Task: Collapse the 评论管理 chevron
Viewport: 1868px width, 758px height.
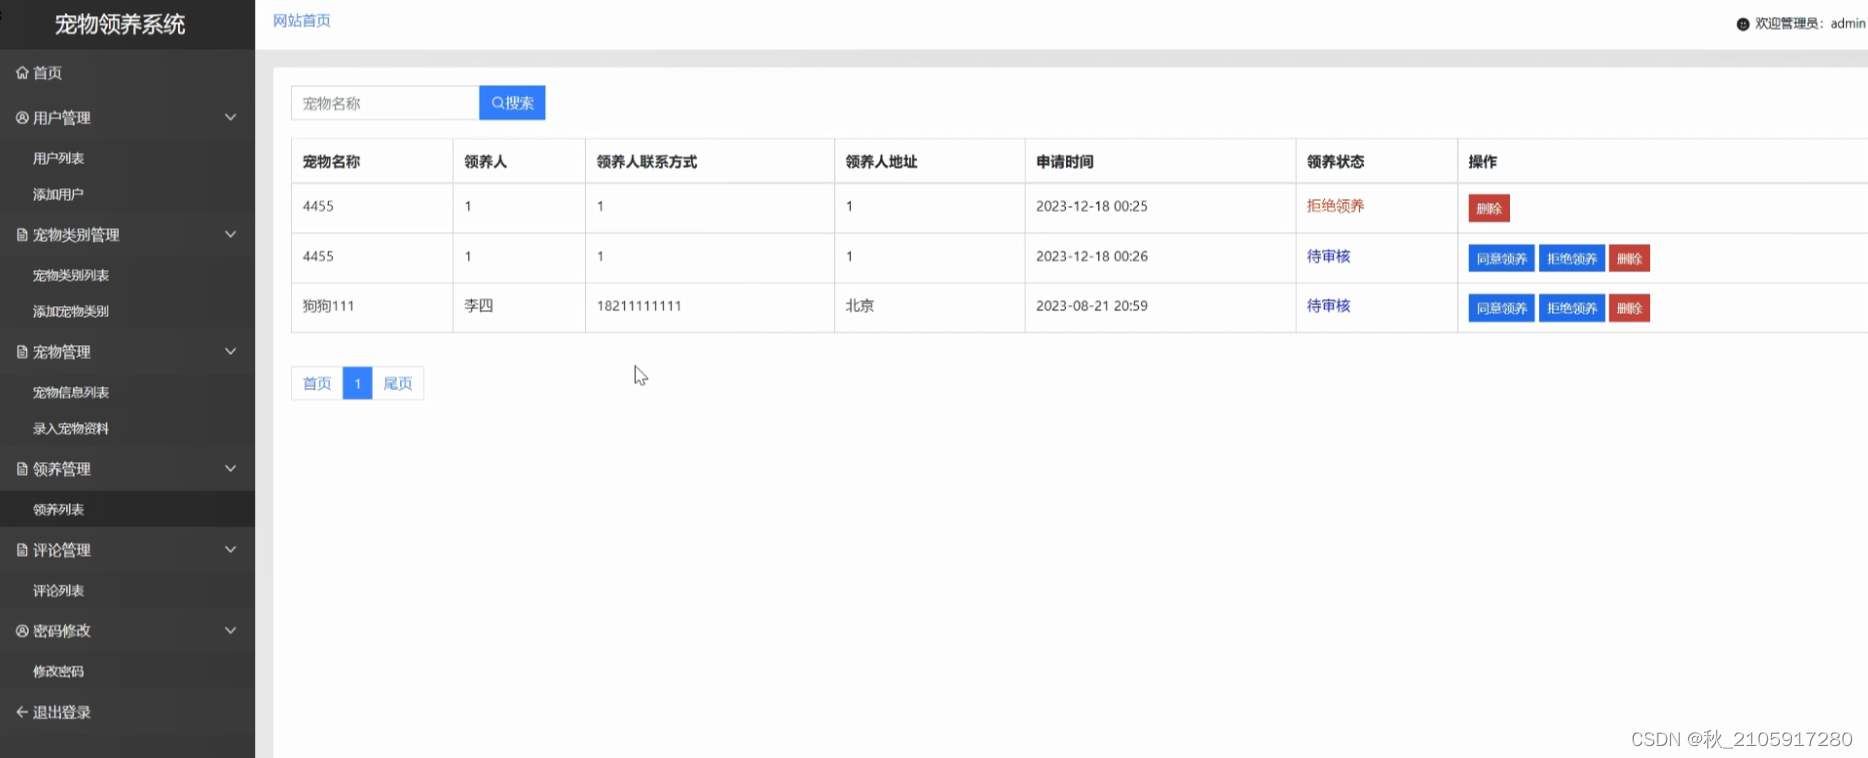Action: tap(230, 549)
